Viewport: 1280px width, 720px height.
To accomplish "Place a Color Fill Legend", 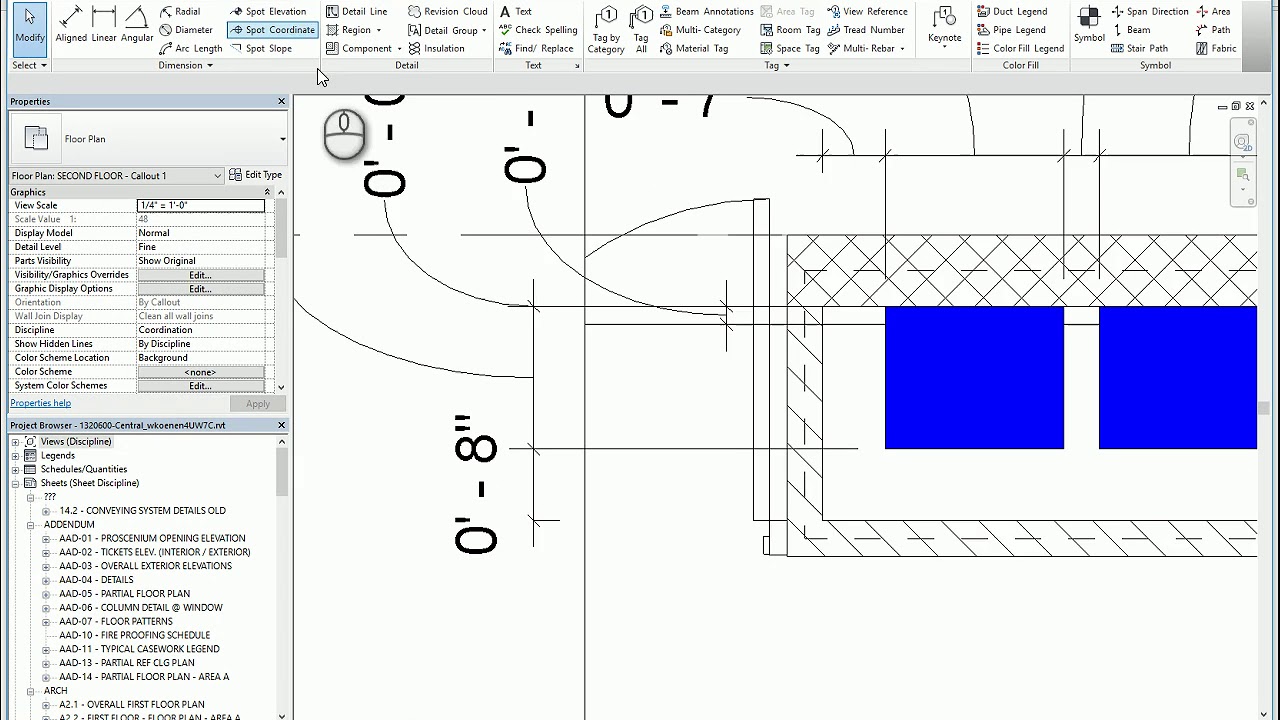I will point(1020,48).
